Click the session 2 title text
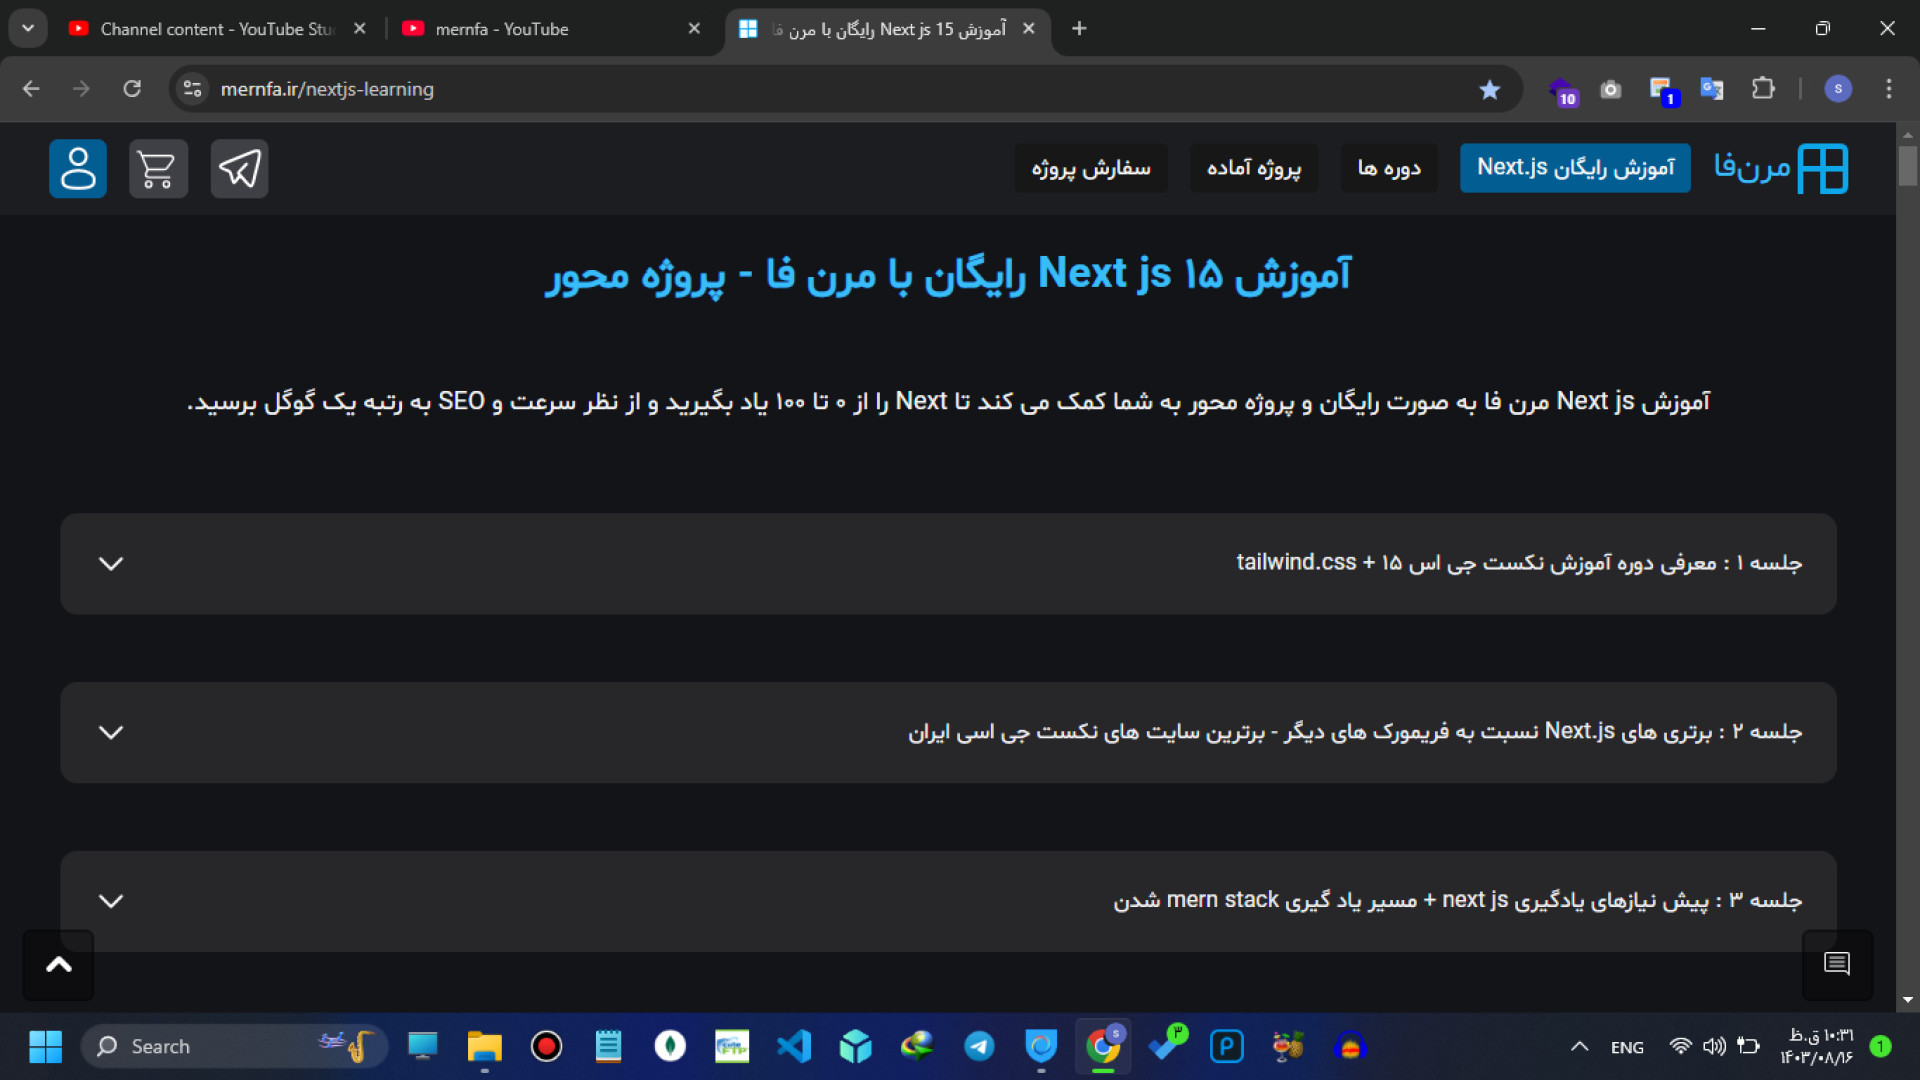The image size is (1920, 1080). (1355, 732)
